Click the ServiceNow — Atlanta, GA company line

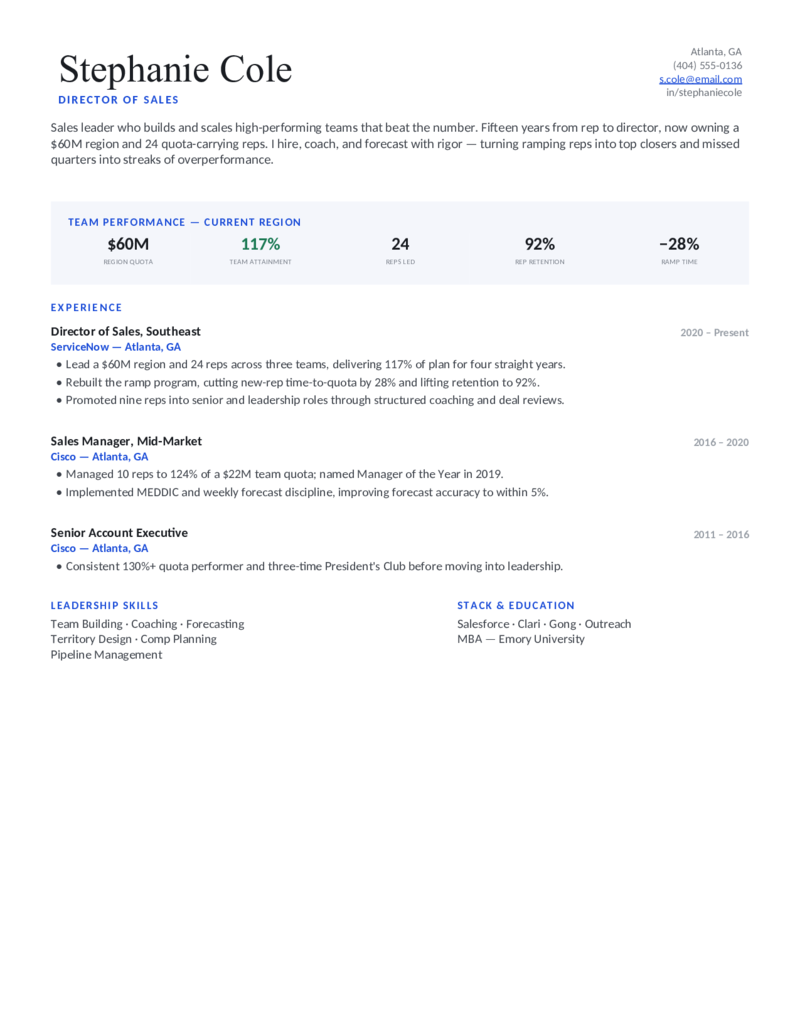[116, 347]
